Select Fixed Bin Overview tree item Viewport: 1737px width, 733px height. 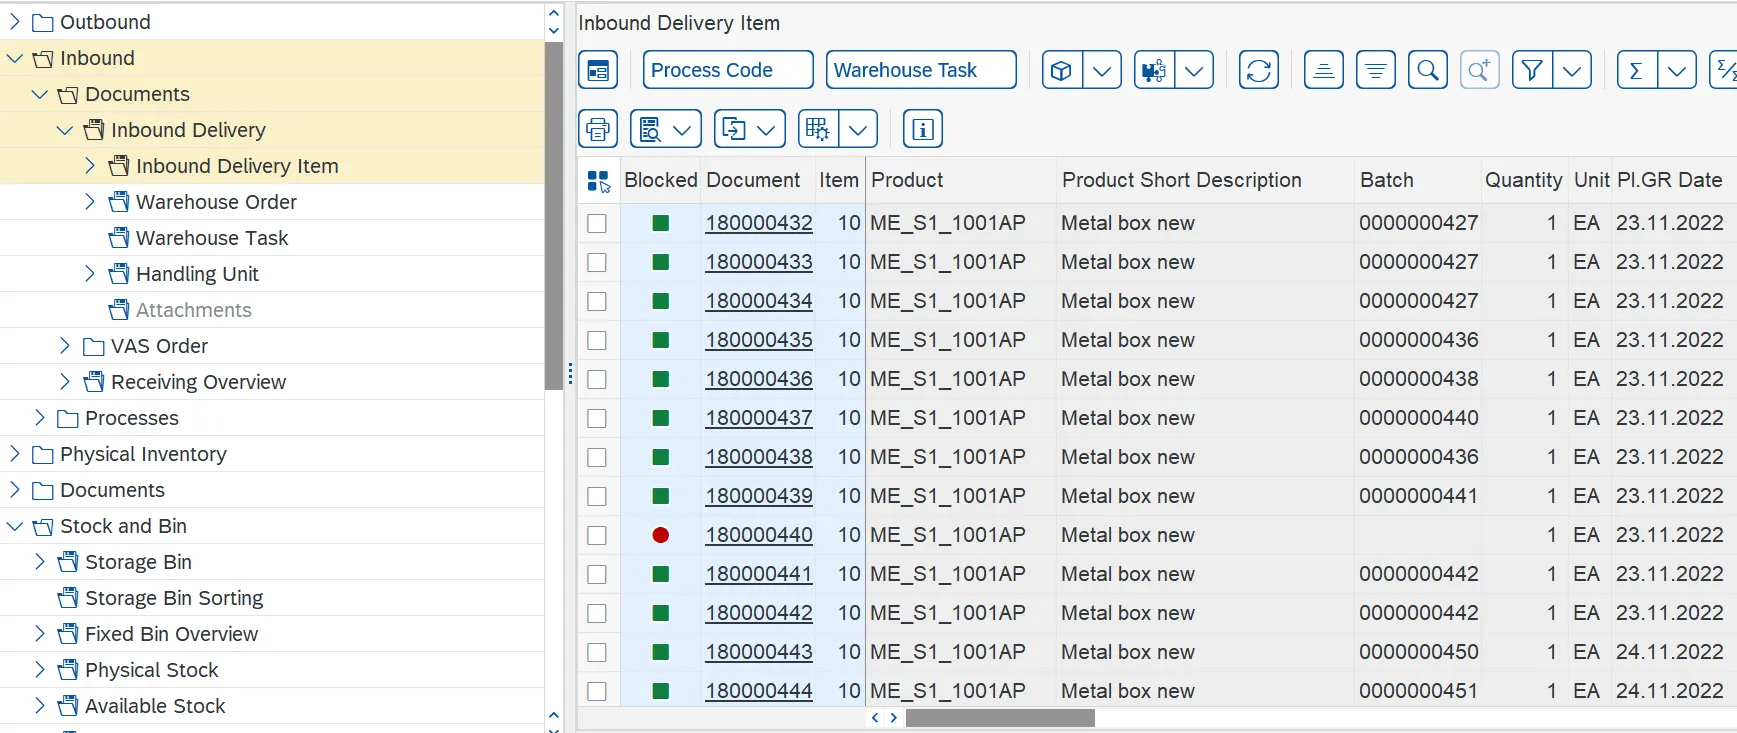pyautogui.click(x=171, y=634)
